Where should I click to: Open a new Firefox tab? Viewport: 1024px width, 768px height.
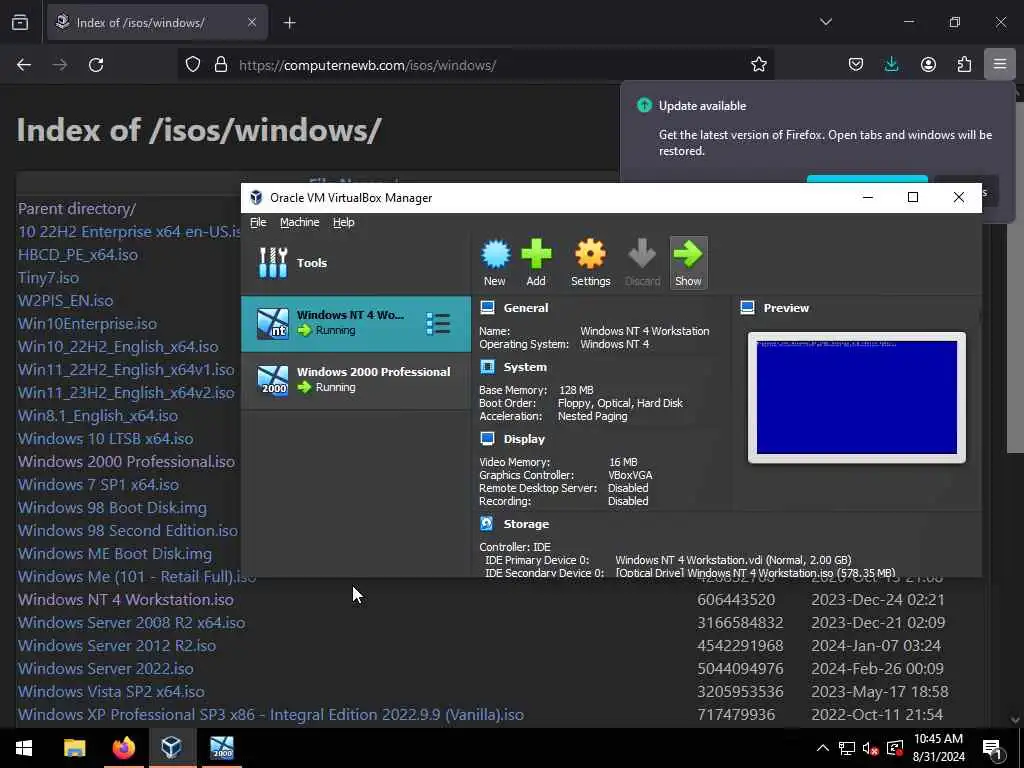pyautogui.click(x=289, y=23)
